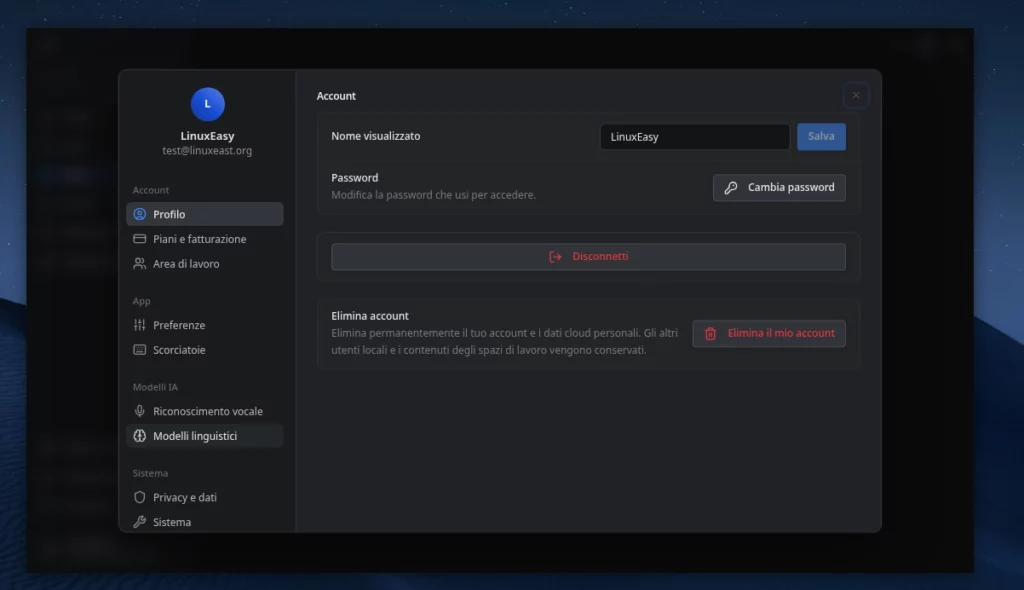Click the logout arrow icon
Image resolution: width=1024 pixels, height=590 pixels.
pyautogui.click(x=555, y=257)
